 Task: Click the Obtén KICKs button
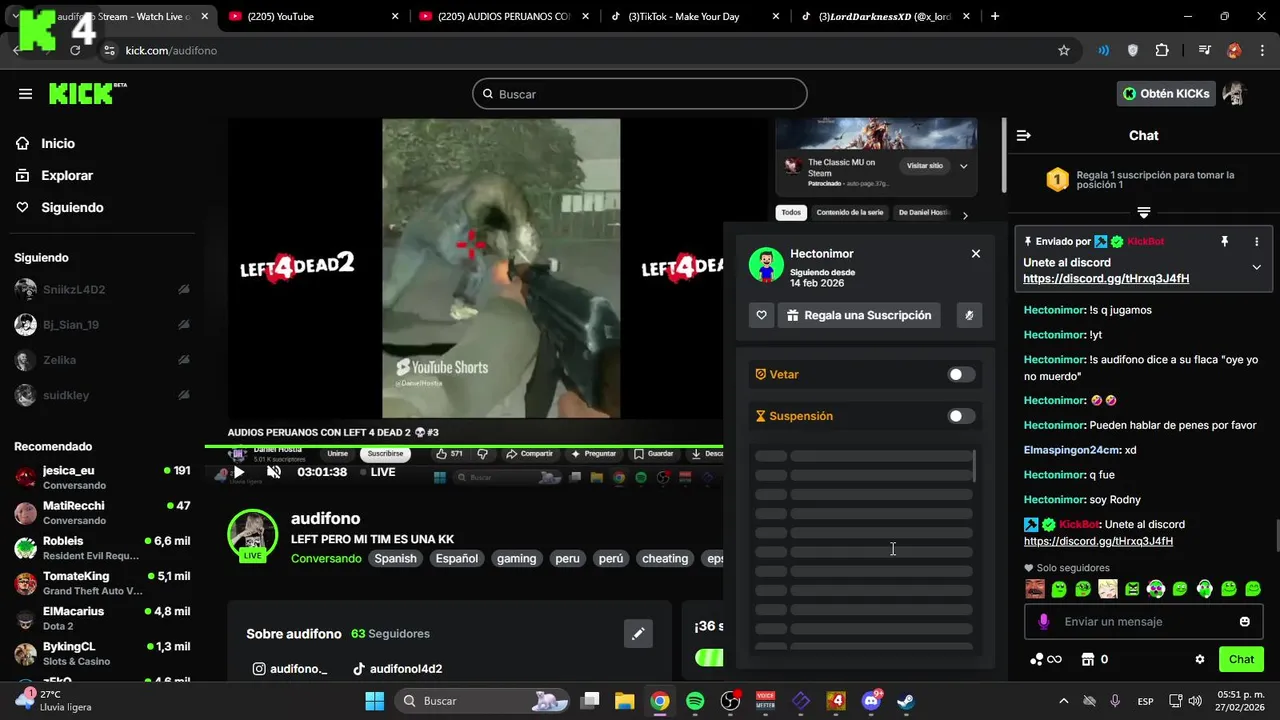[x=1166, y=94]
